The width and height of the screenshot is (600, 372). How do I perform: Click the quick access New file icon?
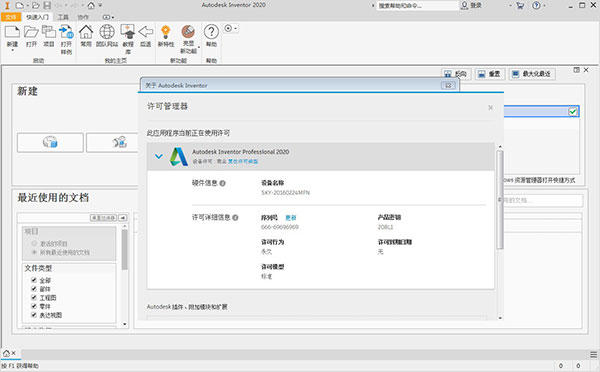20,5
